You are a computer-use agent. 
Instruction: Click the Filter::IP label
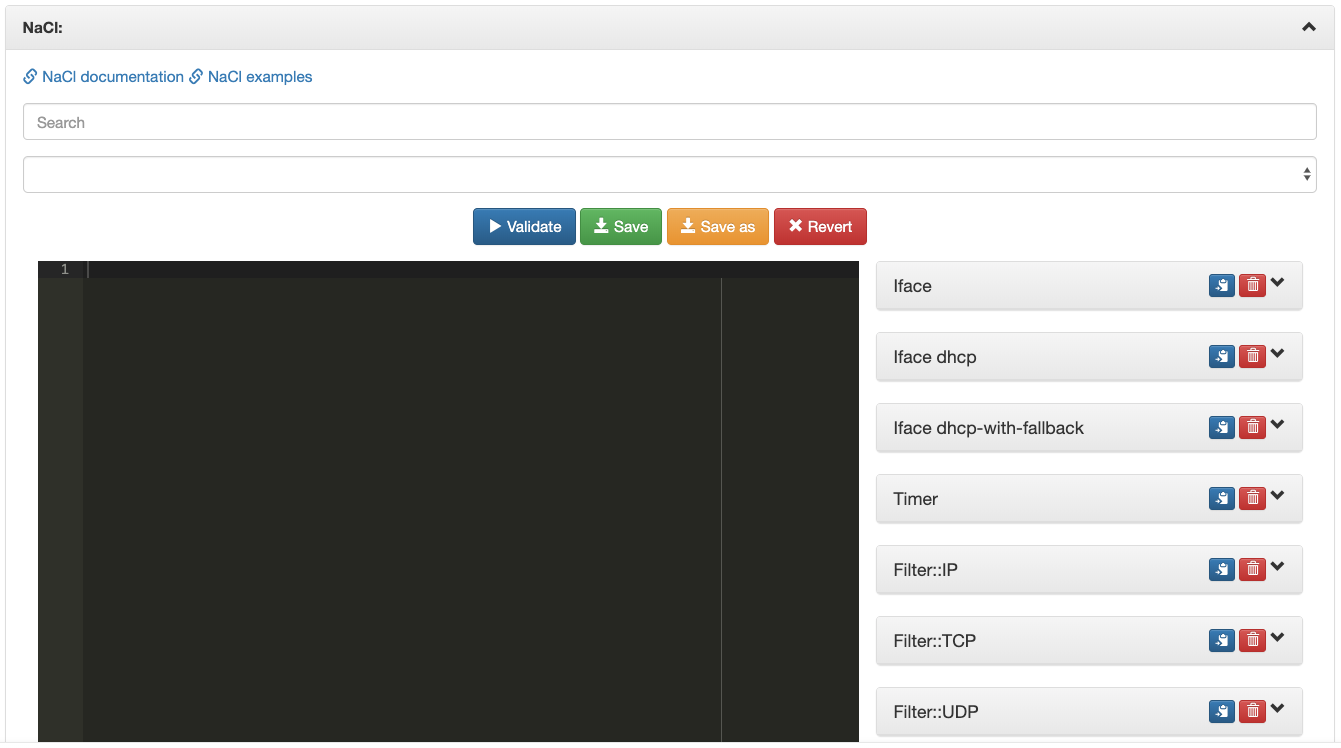[x=925, y=569]
